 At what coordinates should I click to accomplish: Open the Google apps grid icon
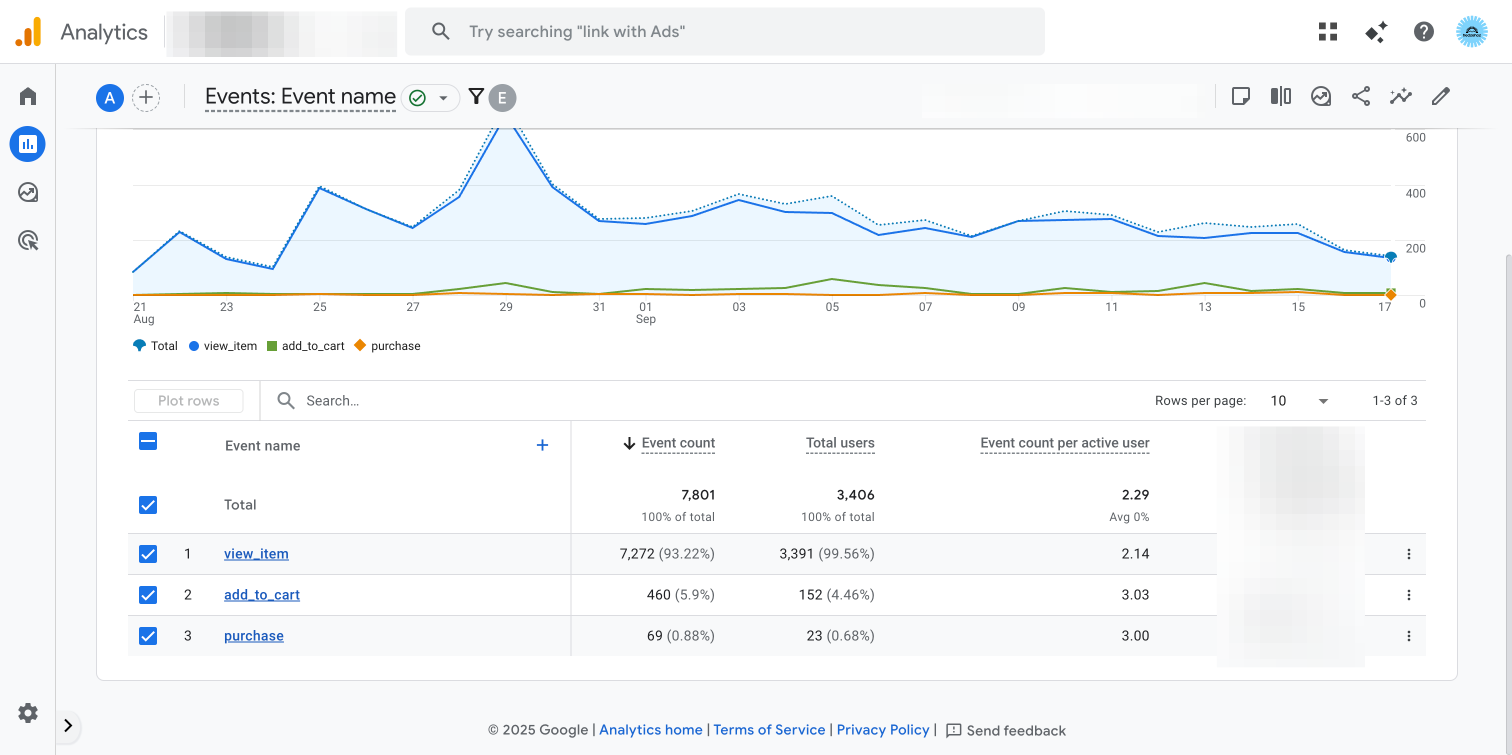tap(1328, 32)
